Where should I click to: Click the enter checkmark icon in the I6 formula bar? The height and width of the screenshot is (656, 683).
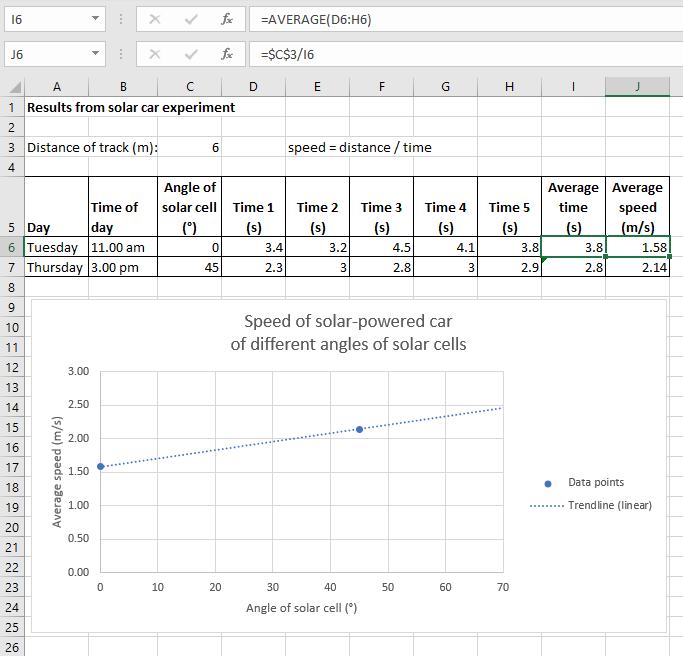[191, 19]
